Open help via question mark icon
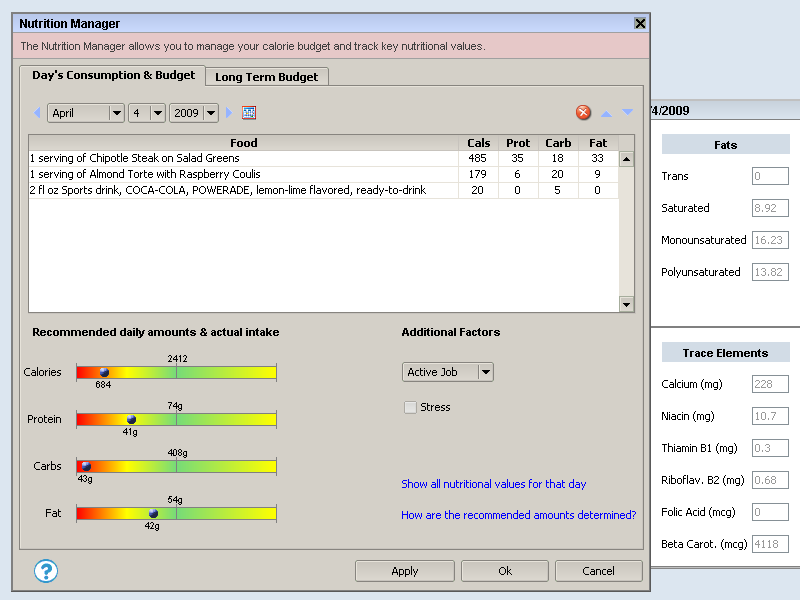This screenshot has width=800, height=600. [46, 571]
